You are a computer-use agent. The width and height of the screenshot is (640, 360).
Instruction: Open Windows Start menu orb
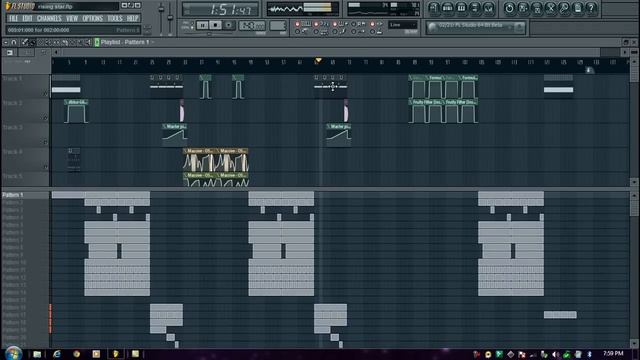coord(13,353)
